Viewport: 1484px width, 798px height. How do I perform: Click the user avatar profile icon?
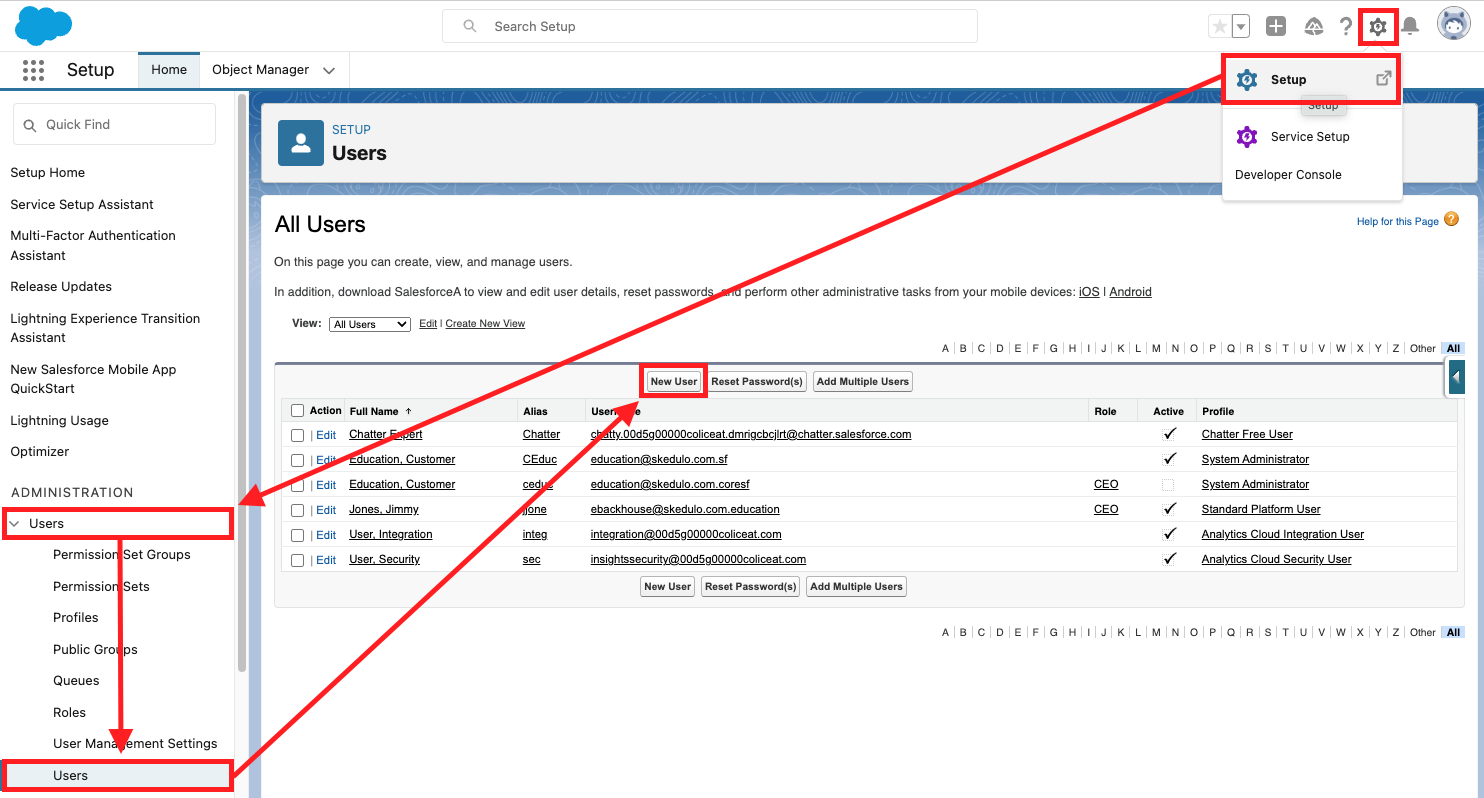pos(1453,24)
